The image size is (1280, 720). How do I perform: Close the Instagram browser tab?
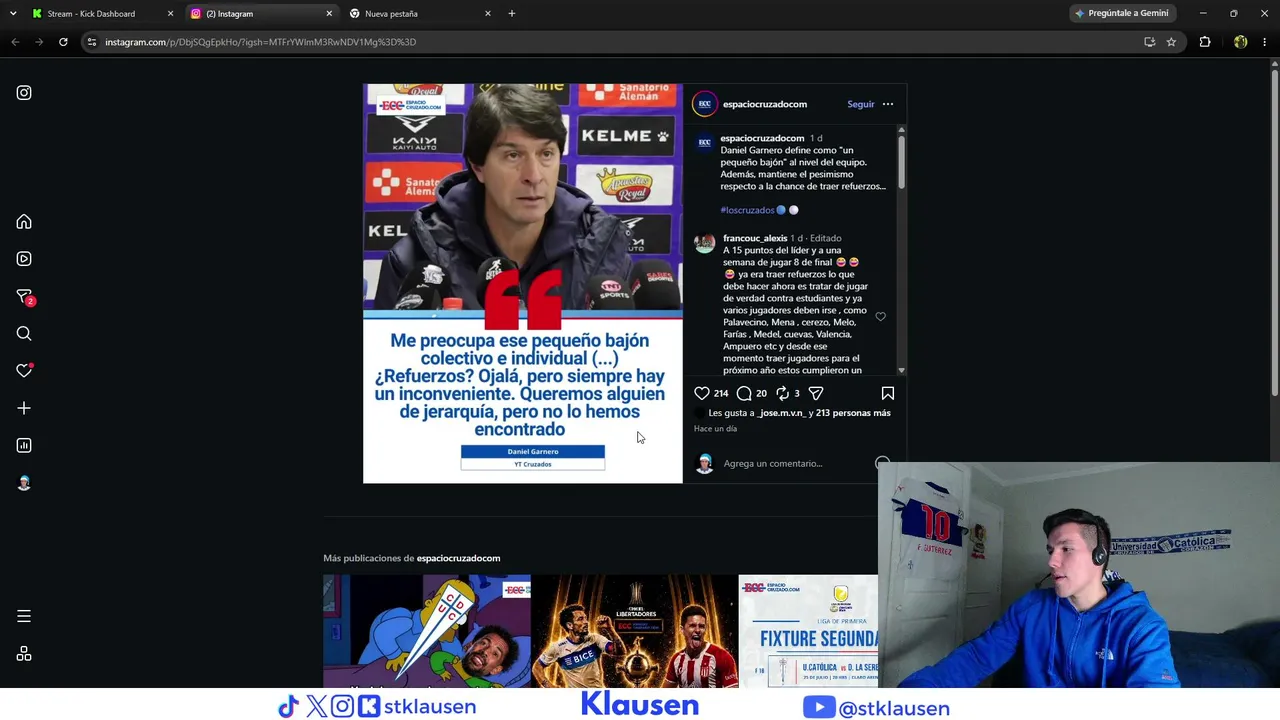[329, 14]
